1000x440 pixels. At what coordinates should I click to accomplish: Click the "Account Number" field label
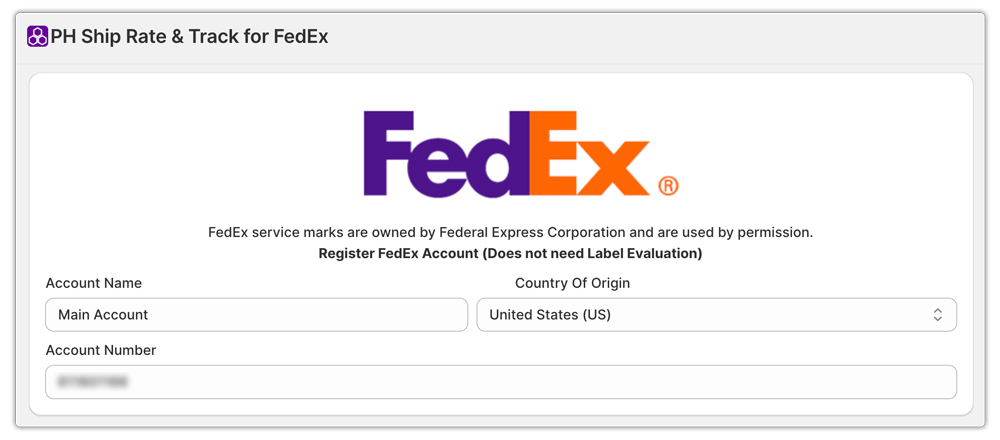[101, 350]
